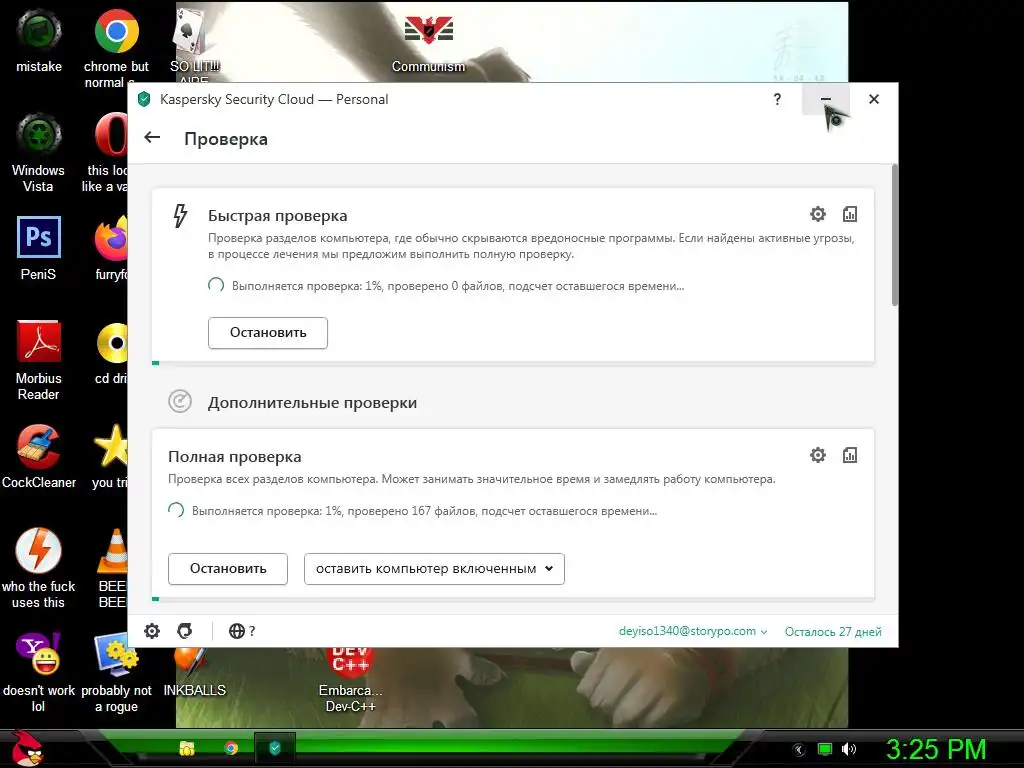Select the cd dri disc desktop icon

112,353
